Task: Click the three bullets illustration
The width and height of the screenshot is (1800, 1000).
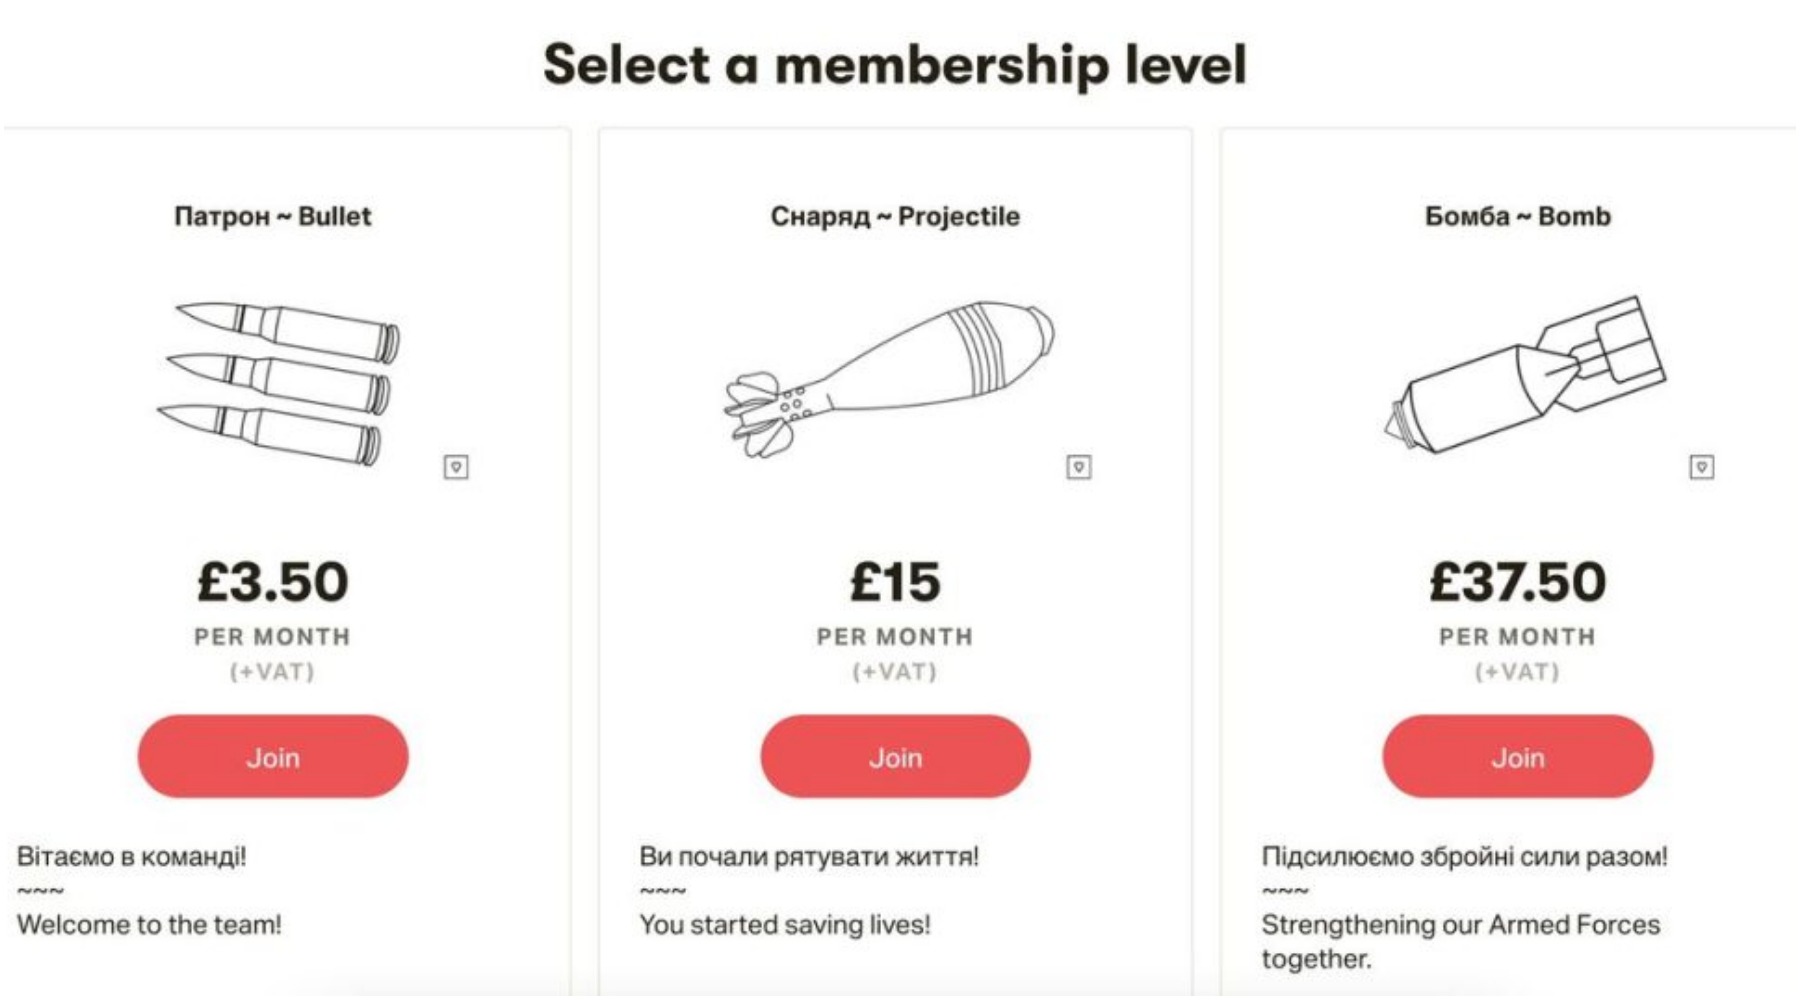Action: click(x=280, y=382)
